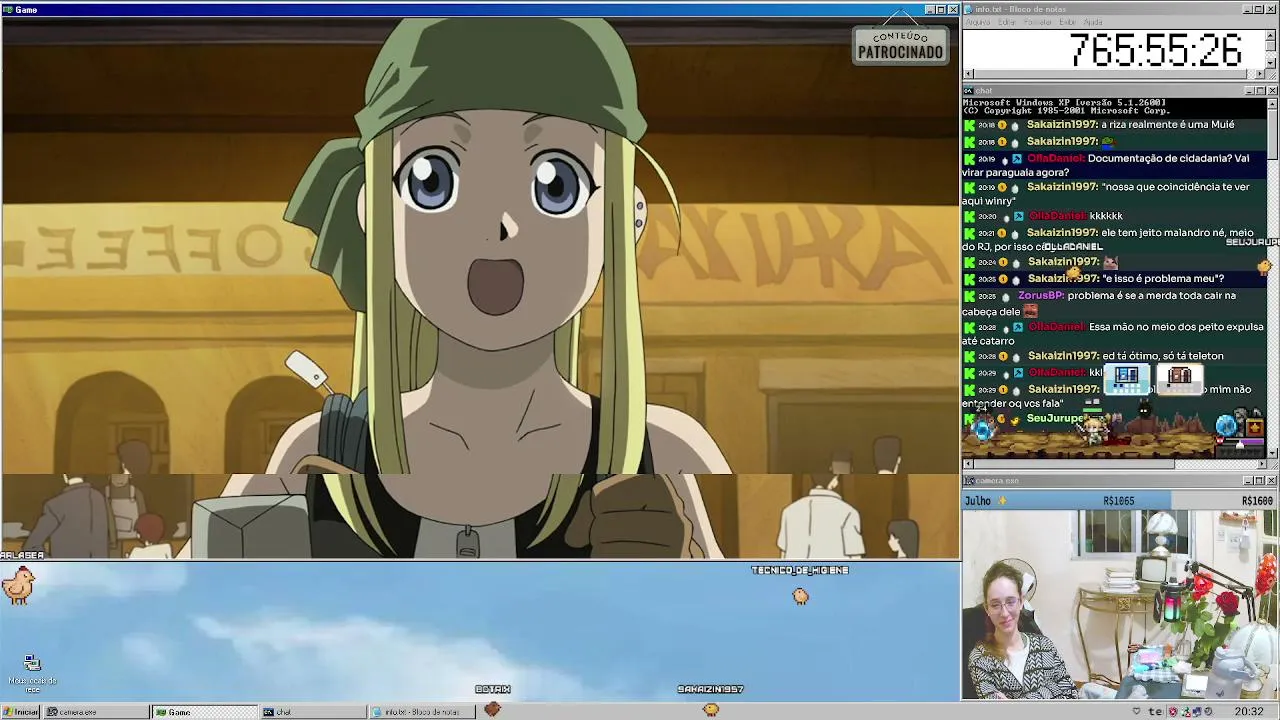Click the 765:55:26 timer text

tap(1155, 50)
